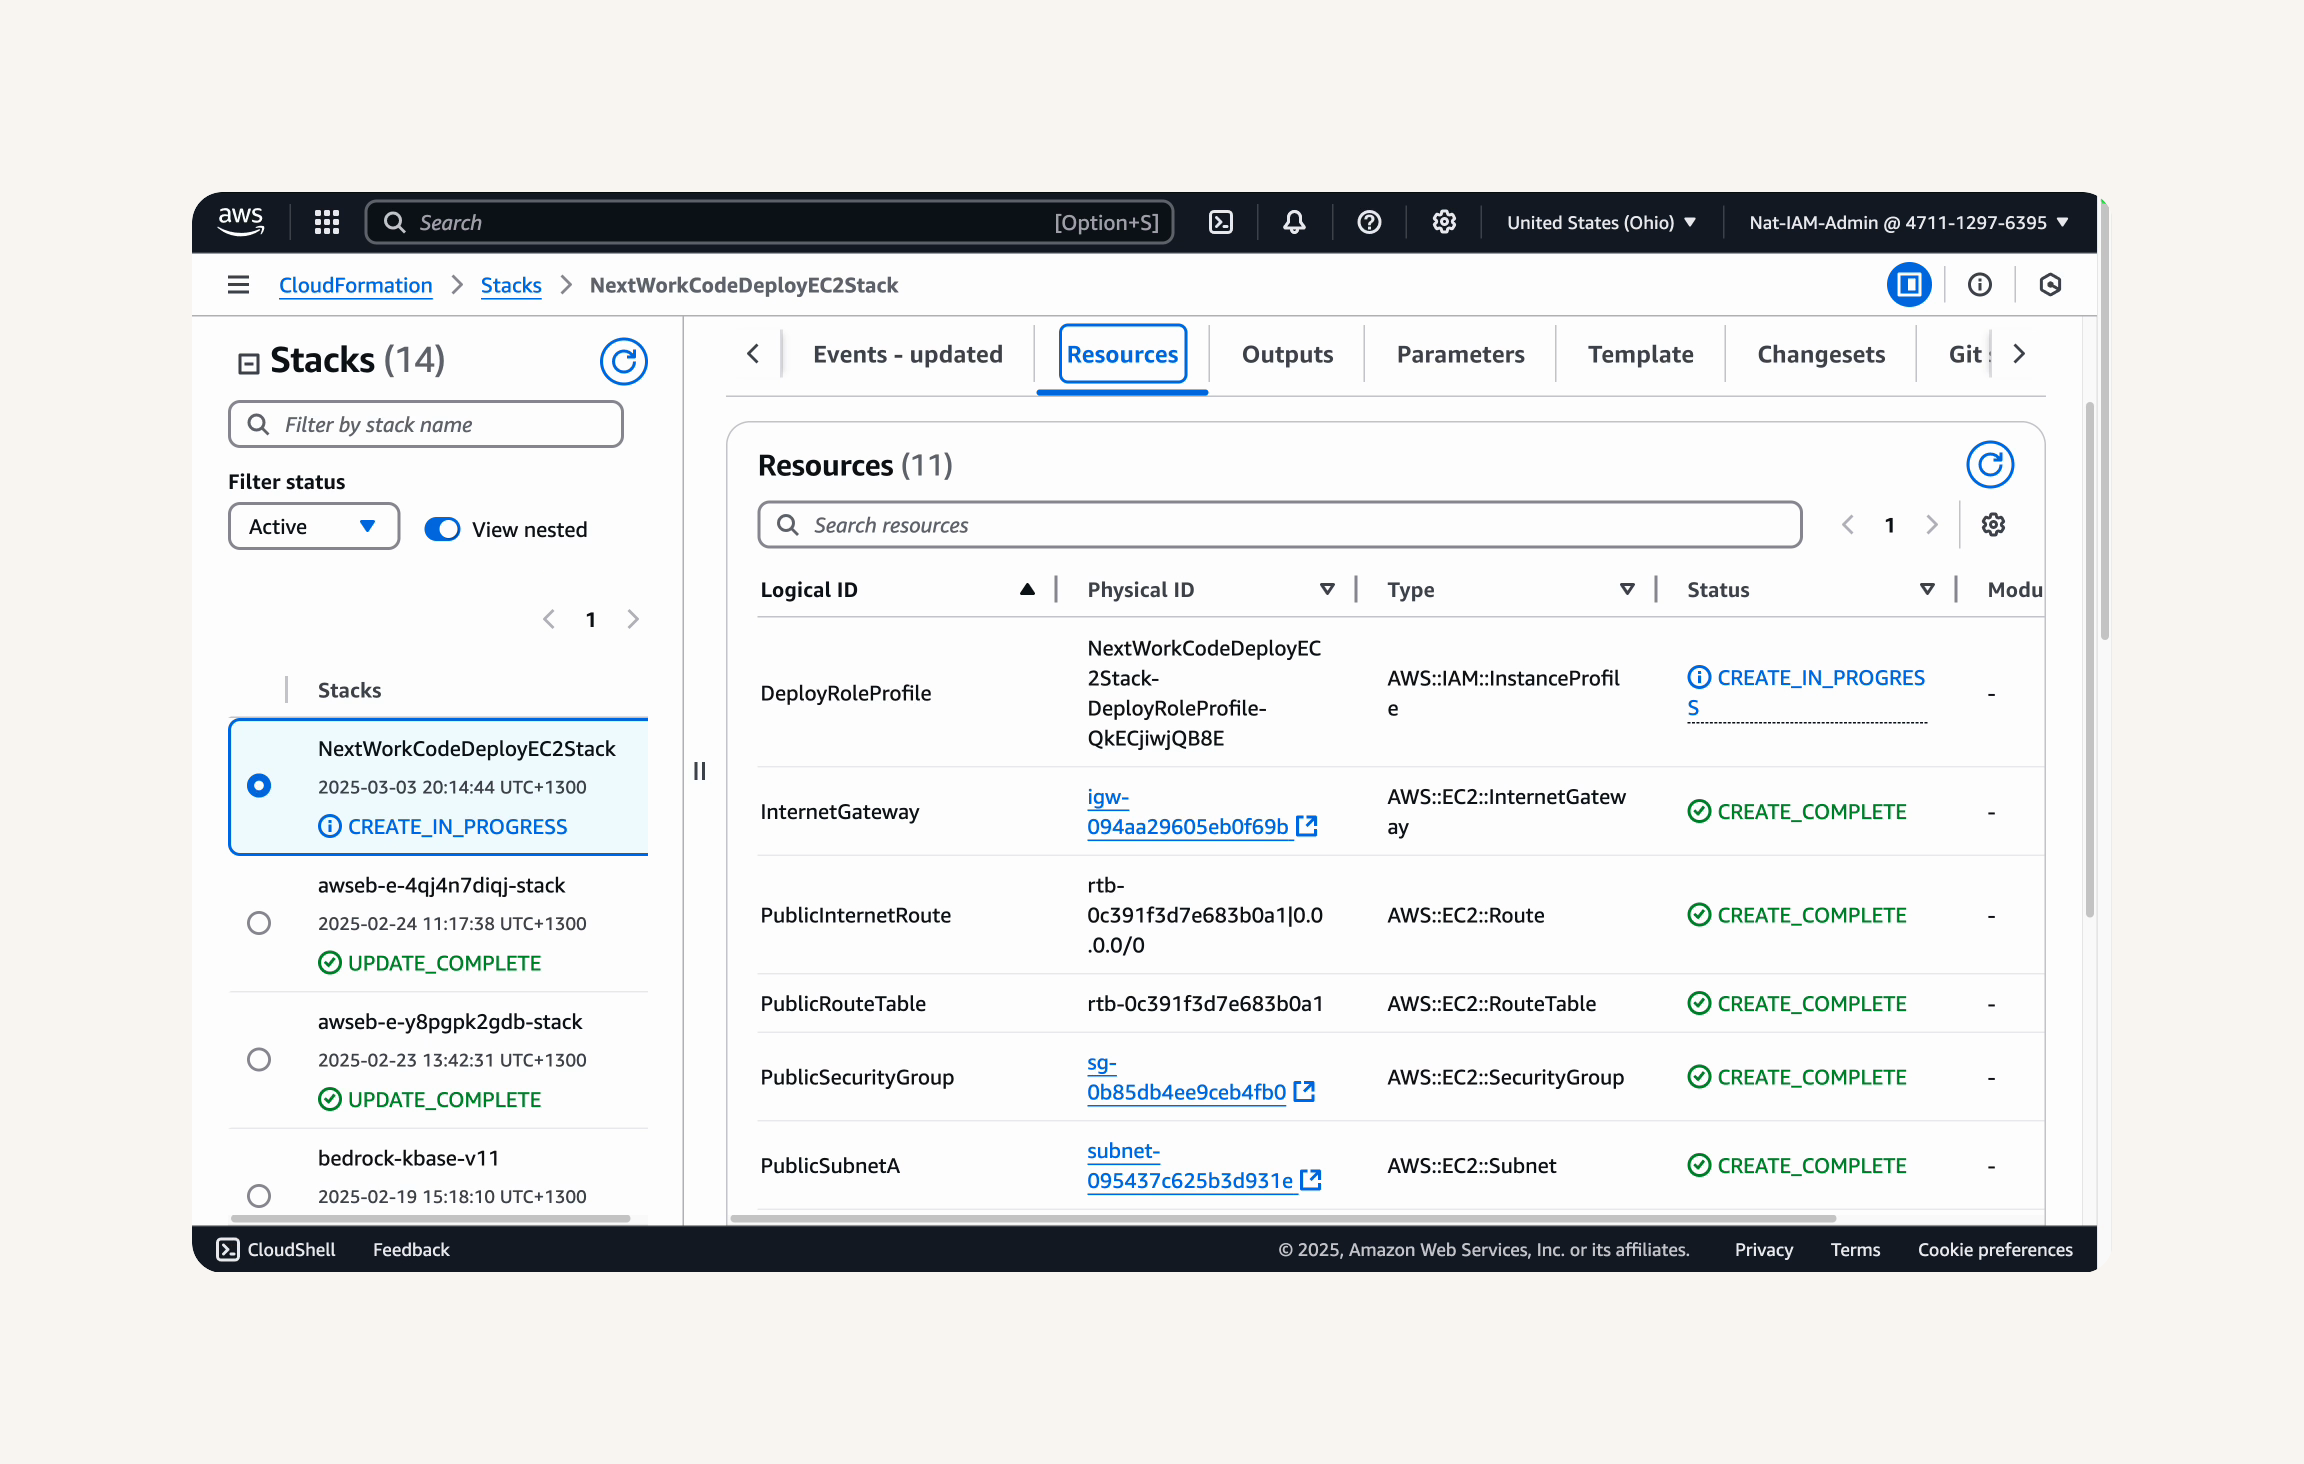Open Resources table preferences gear
This screenshot has height=1464, width=2304.
point(1993,525)
